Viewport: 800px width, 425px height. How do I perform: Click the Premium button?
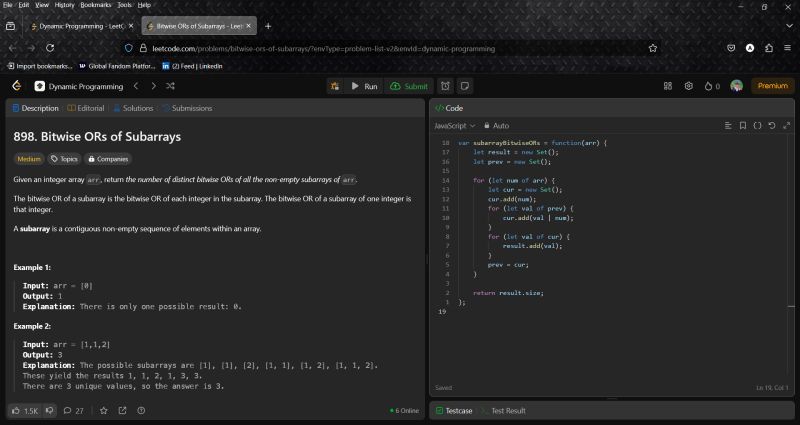772,86
